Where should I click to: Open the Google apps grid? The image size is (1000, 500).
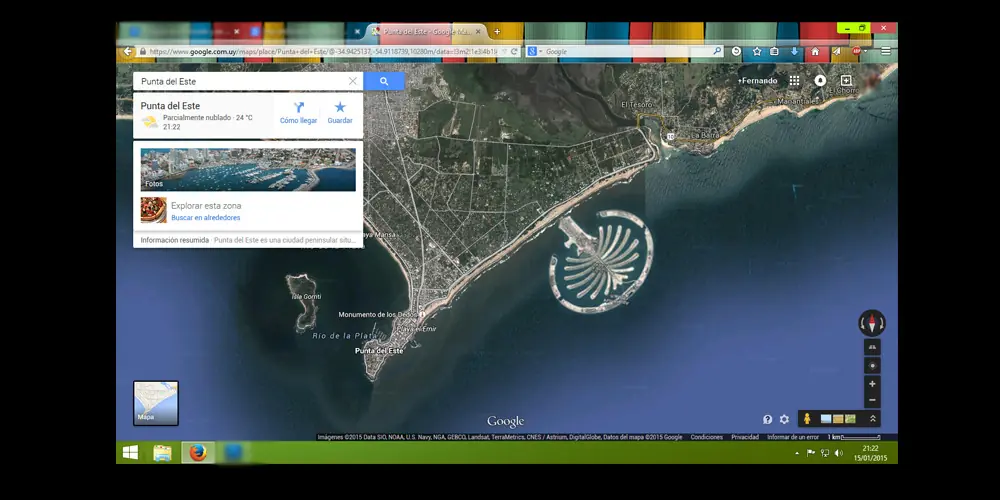pos(795,80)
